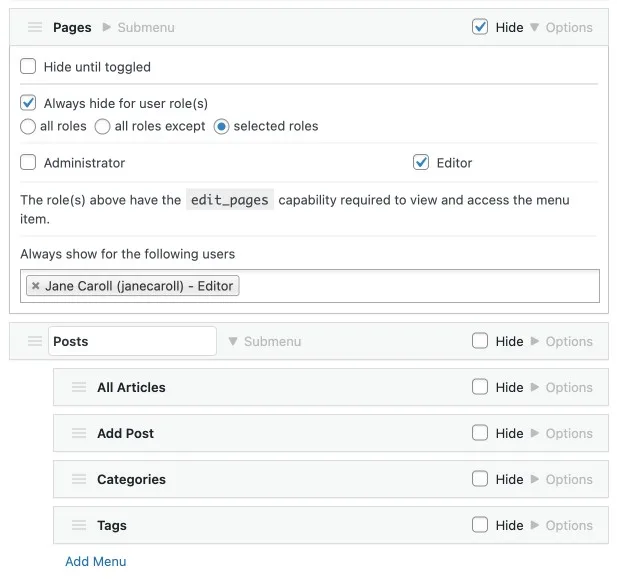Click the Add Post drag handle icon
617x579 pixels.
[79, 434]
